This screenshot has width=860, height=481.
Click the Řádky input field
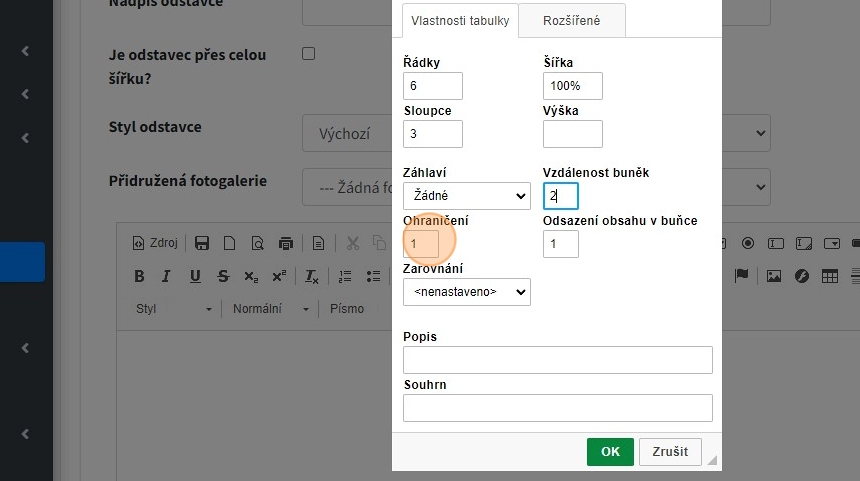point(432,86)
